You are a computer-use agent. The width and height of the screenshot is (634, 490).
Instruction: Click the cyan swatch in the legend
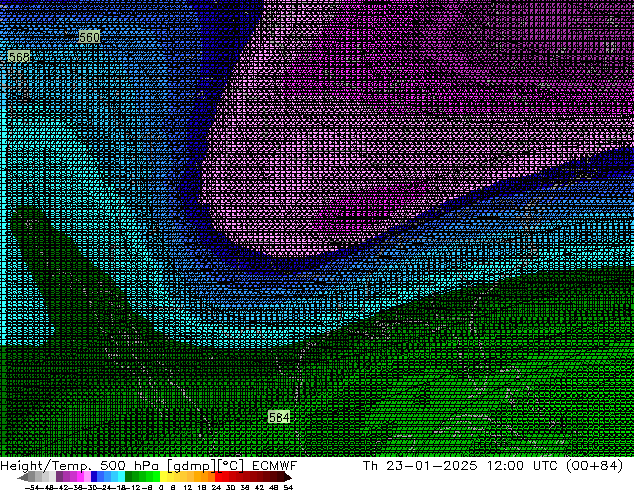pos(122,477)
